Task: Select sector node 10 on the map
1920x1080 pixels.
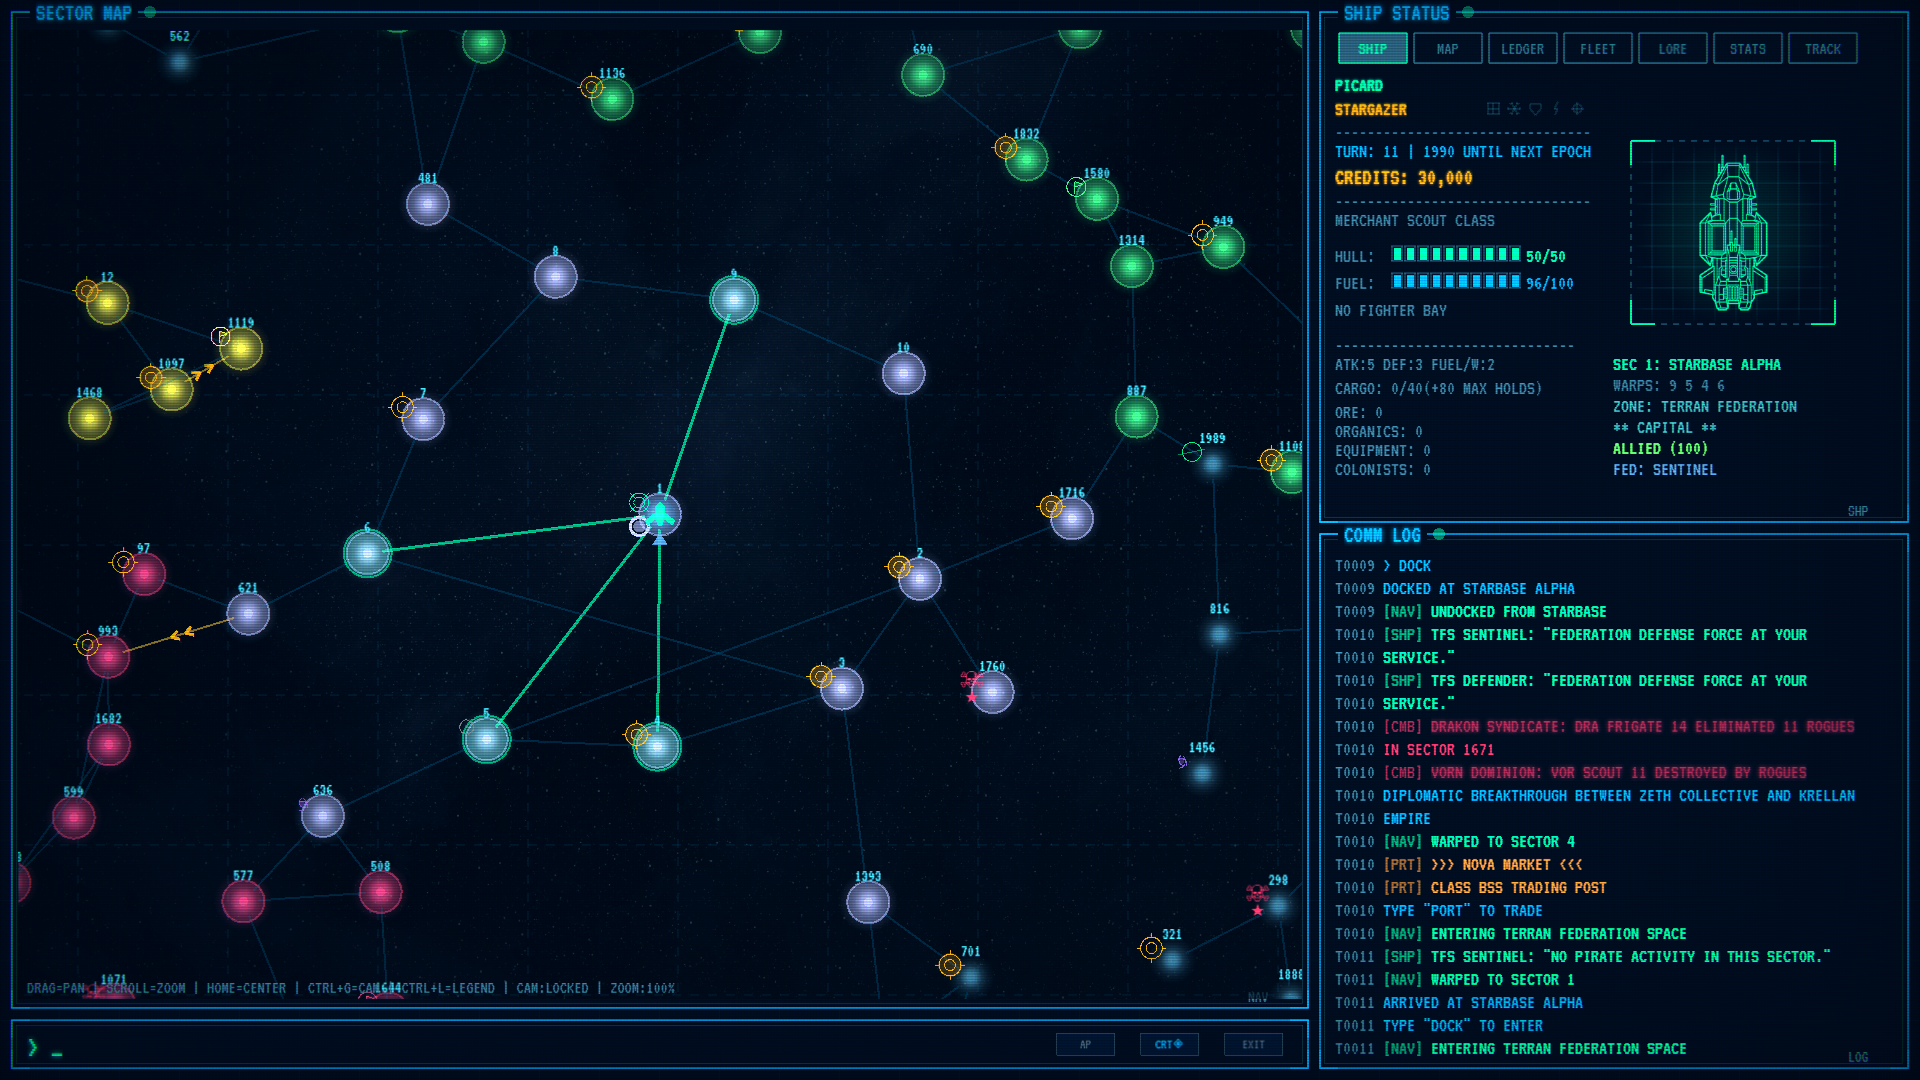Action: [903, 374]
